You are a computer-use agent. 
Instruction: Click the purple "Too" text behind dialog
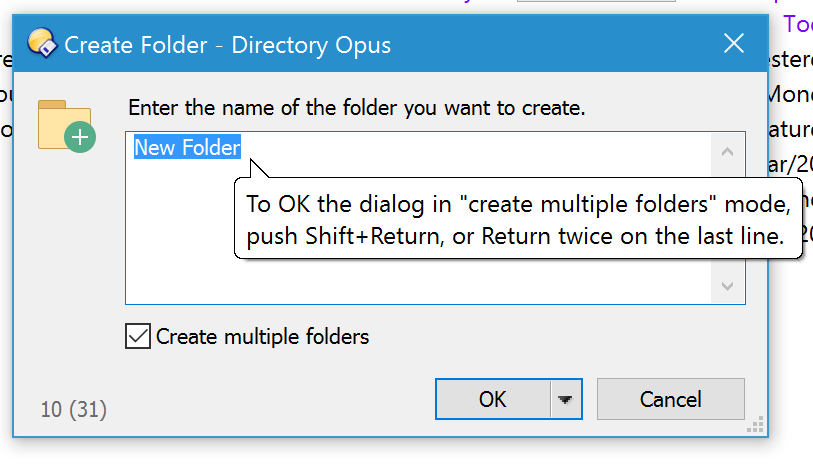[797, 24]
